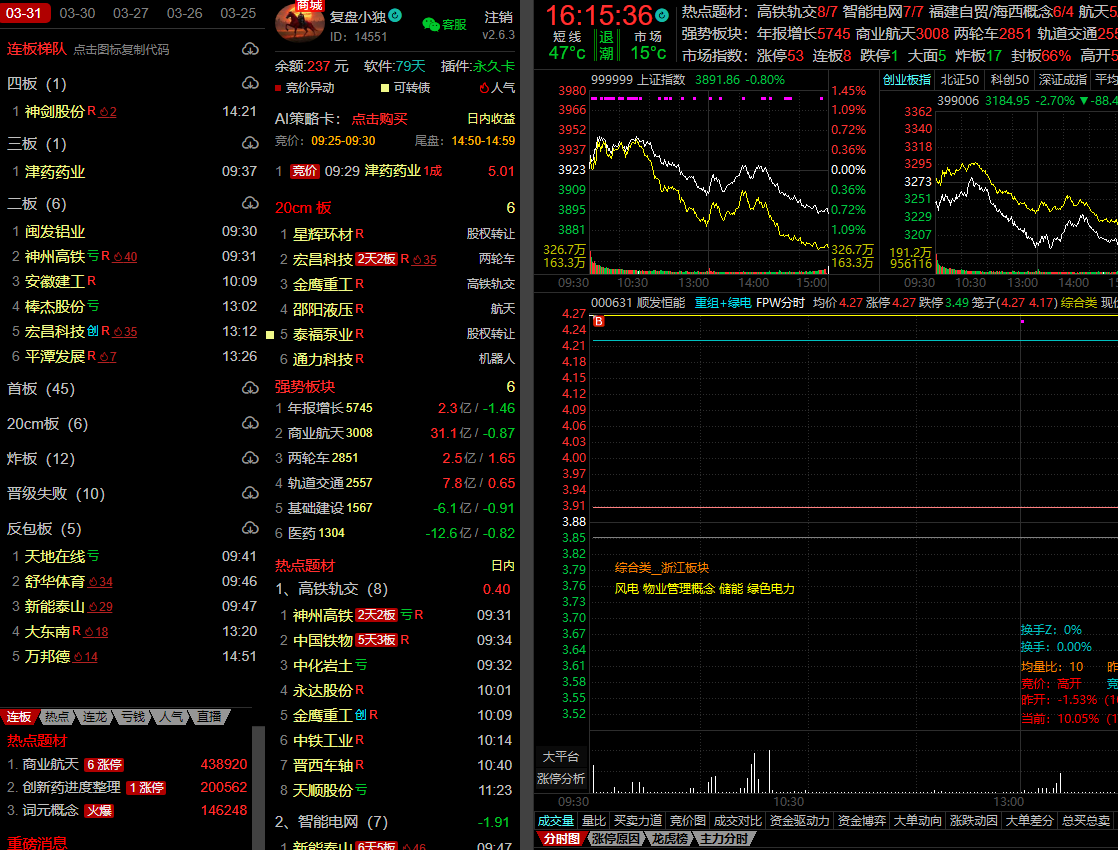Click the flame popularity icon beside 神剑股份
Viewport: 1118px width, 850px height.
106,112
